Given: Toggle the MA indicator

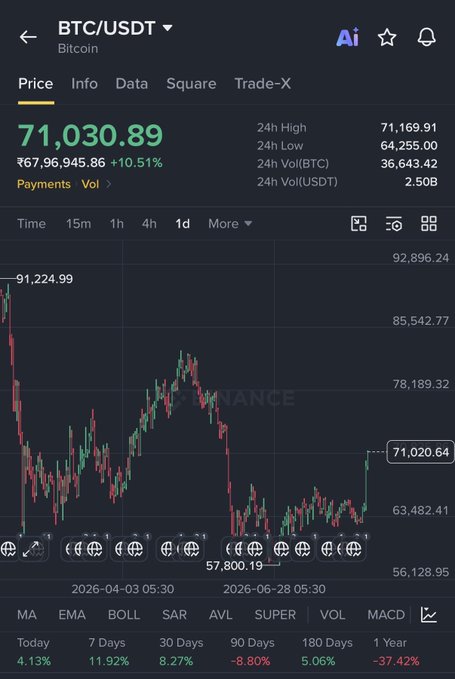Looking at the screenshot, I should click(x=26, y=615).
